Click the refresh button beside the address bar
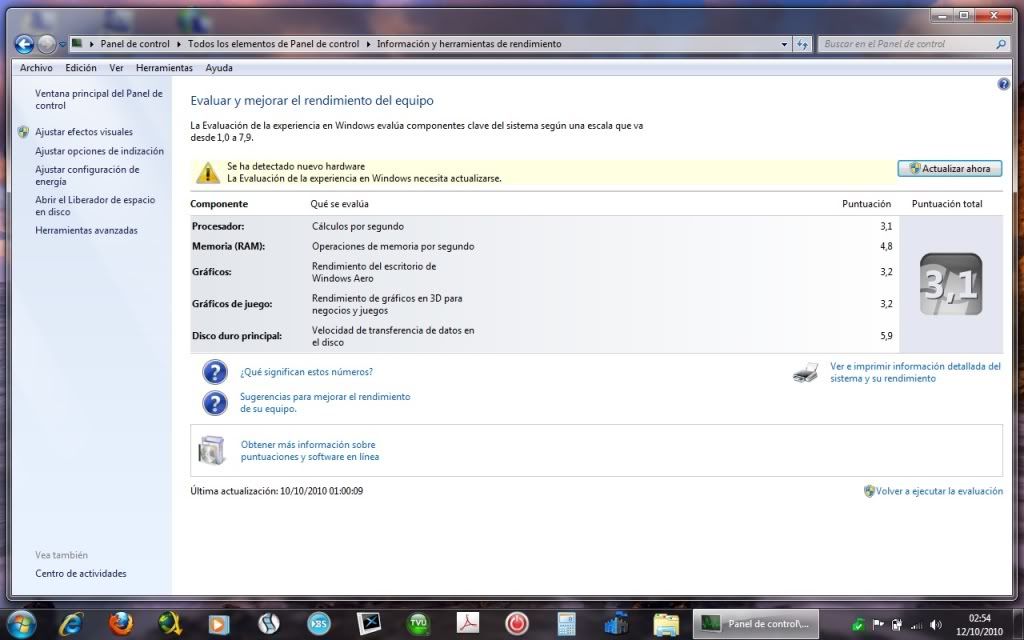Screen dimensions: 1024x640 (803, 44)
